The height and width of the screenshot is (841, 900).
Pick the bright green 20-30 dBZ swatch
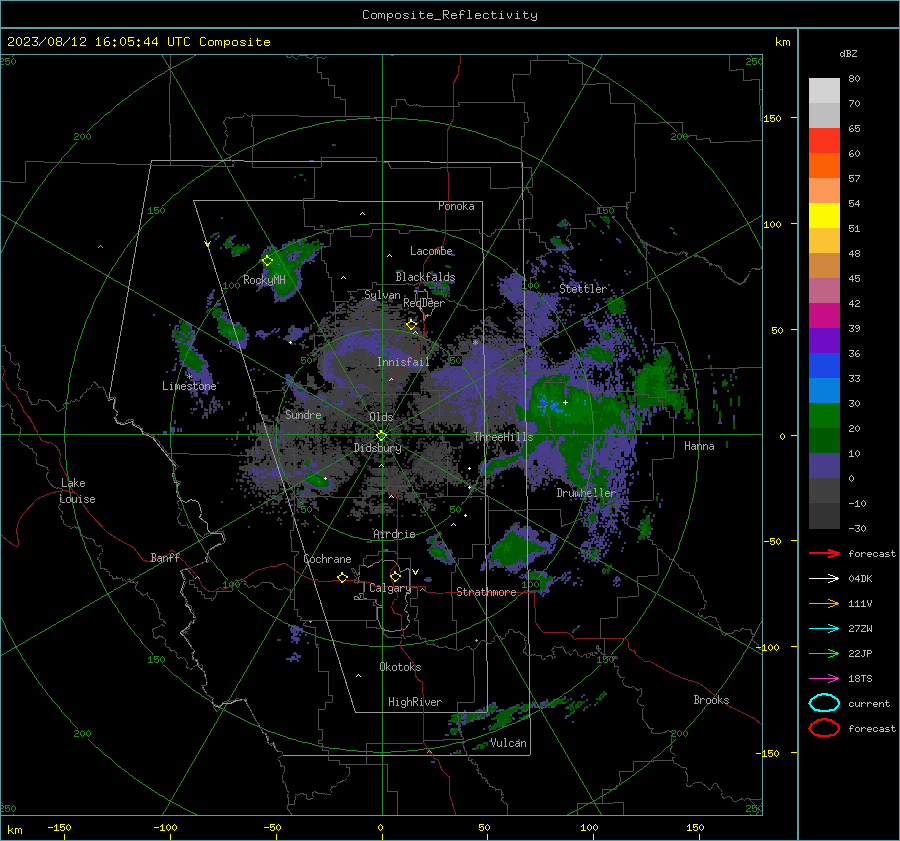[824, 416]
